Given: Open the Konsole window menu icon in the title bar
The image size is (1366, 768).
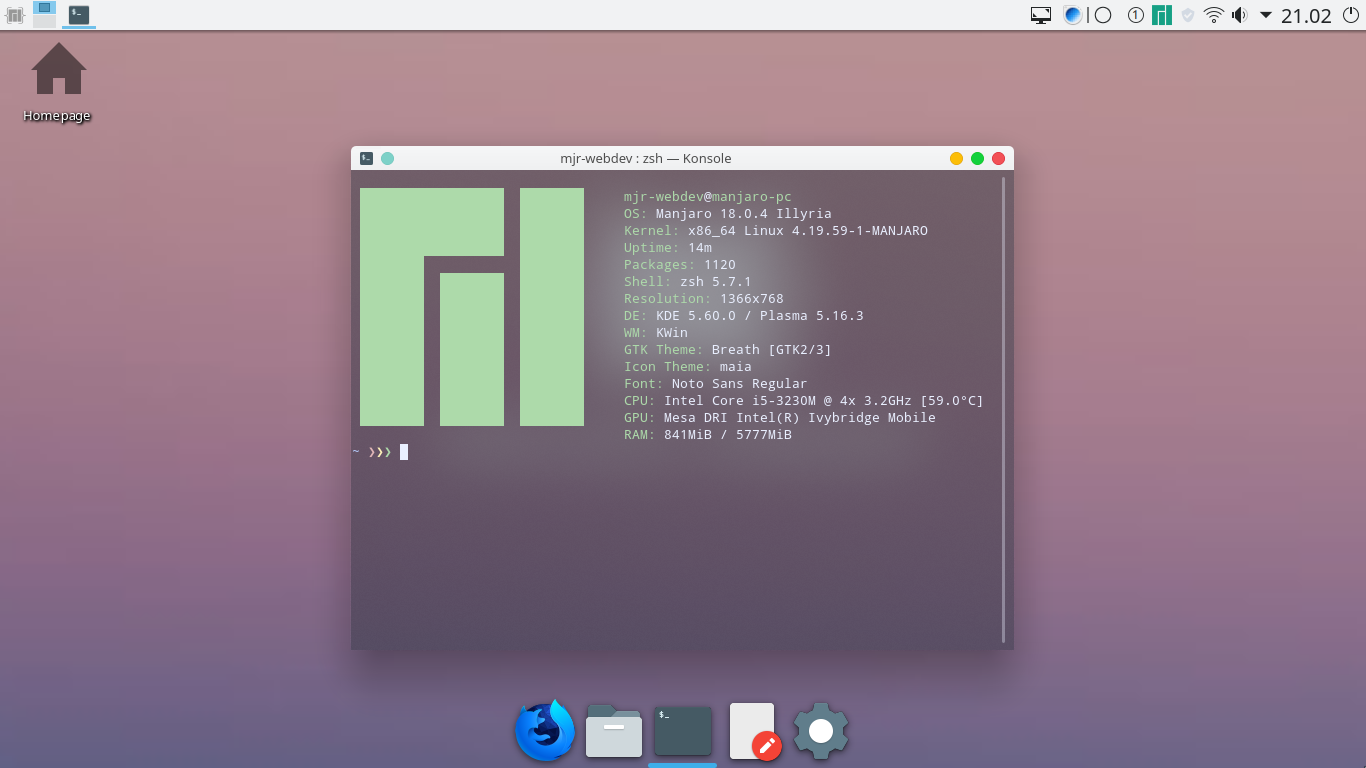Looking at the screenshot, I should 367,158.
